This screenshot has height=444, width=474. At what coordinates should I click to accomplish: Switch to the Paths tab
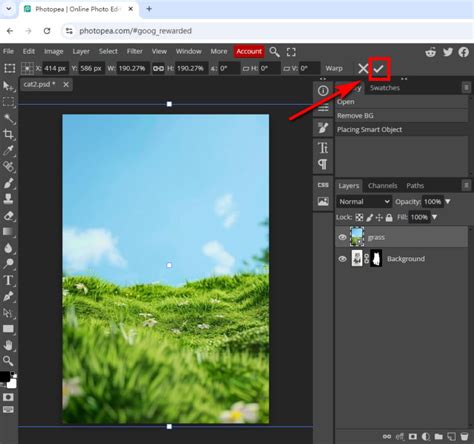point(415,186)
